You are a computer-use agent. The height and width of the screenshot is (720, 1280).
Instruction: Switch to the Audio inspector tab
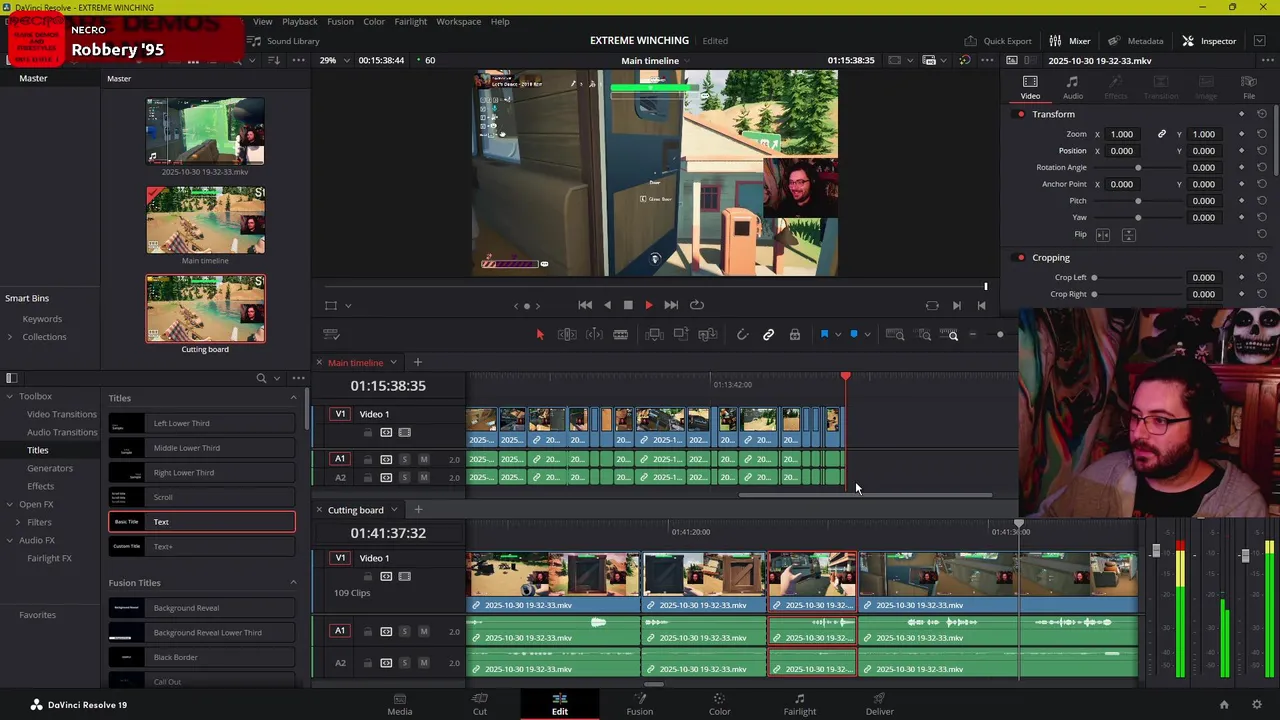[x=1072, y=87]
